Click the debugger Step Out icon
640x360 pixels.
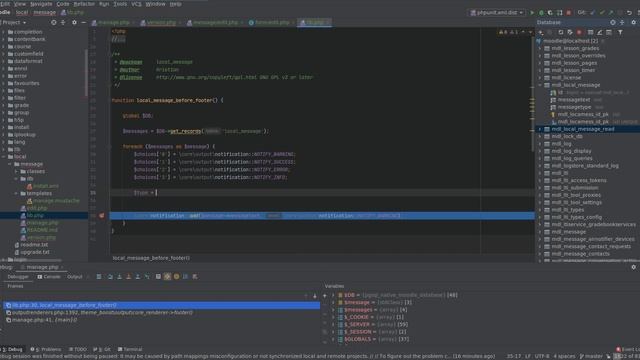coord(138,277)
